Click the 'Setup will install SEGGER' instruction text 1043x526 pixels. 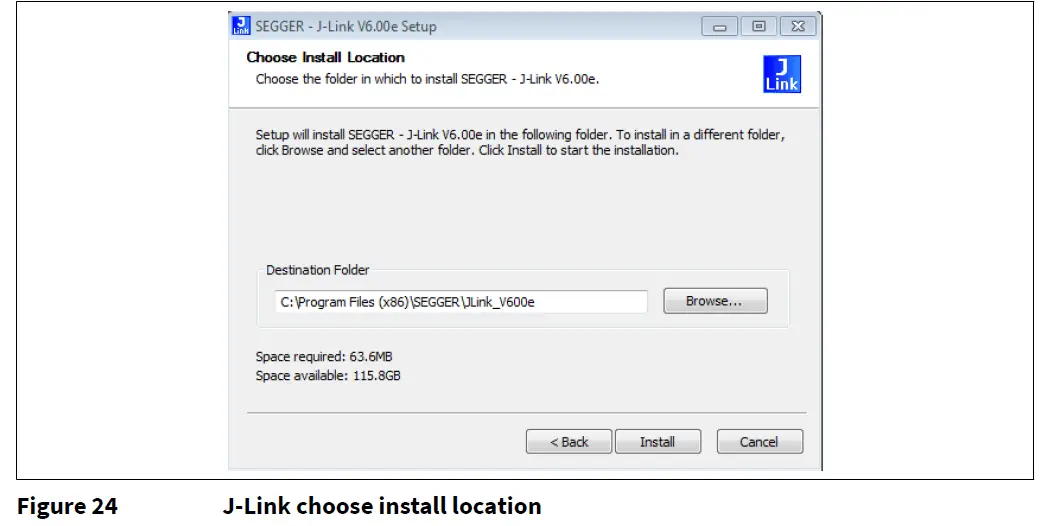click(x=520, y=142)
